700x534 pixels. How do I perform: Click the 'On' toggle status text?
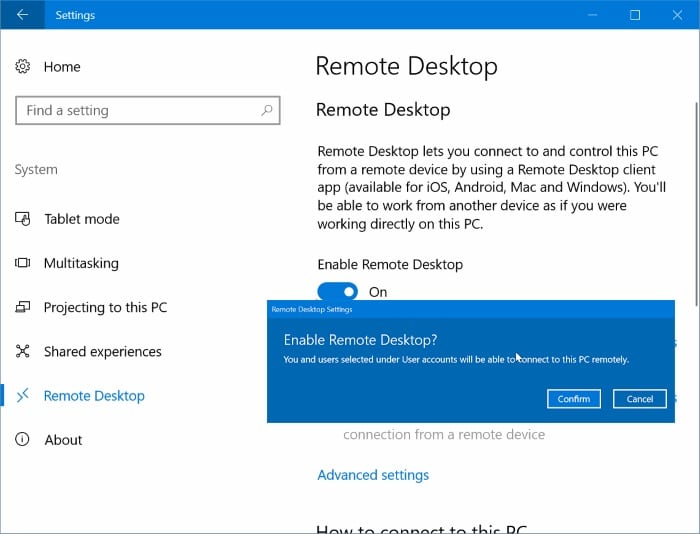coord(378,292)
